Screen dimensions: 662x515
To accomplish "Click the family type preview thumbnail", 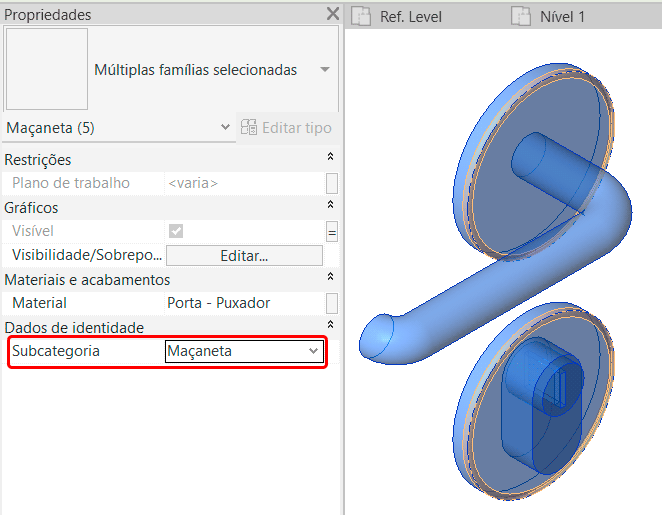I will [x=46, y=69].
